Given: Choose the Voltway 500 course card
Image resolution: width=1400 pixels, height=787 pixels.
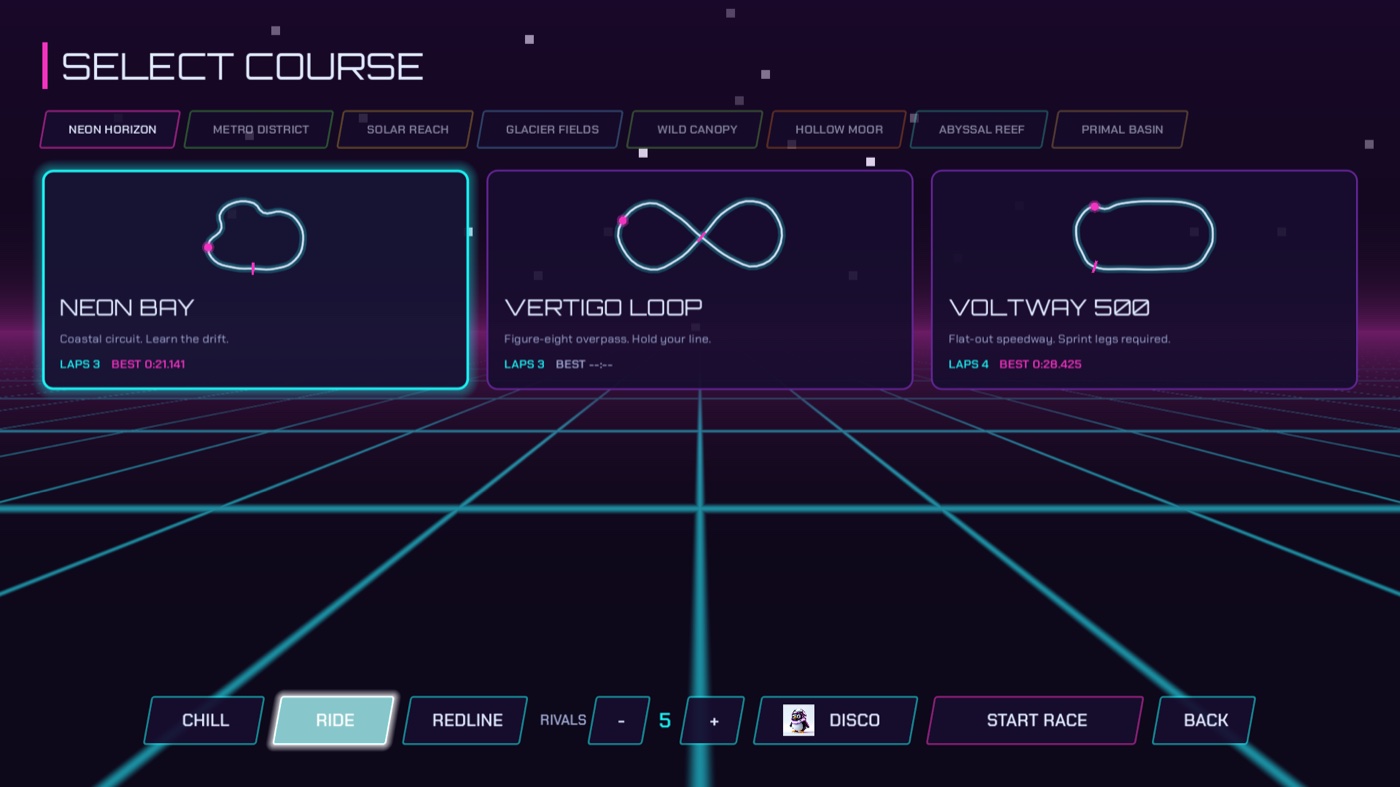Looking at the screenshot, I should tap(1144, 279).
